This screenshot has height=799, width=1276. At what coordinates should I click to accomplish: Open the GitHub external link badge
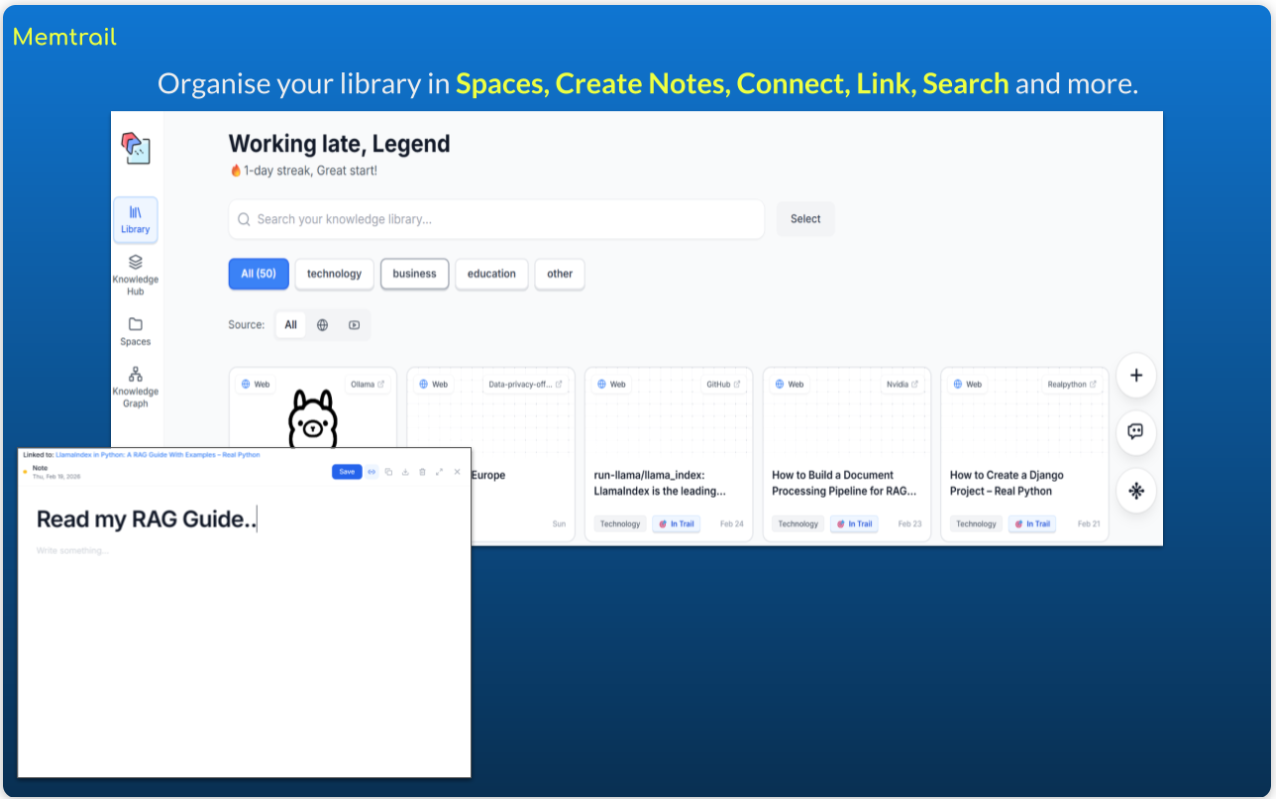click(723, 384)
